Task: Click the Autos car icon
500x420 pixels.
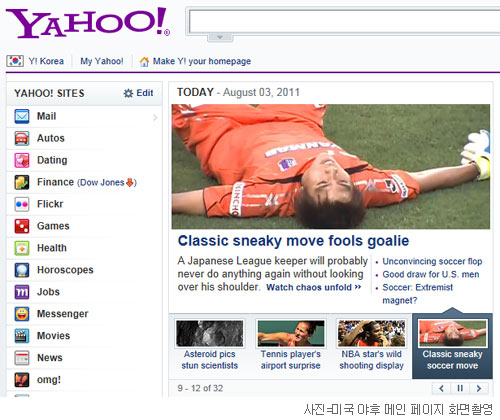Action: 22,138
